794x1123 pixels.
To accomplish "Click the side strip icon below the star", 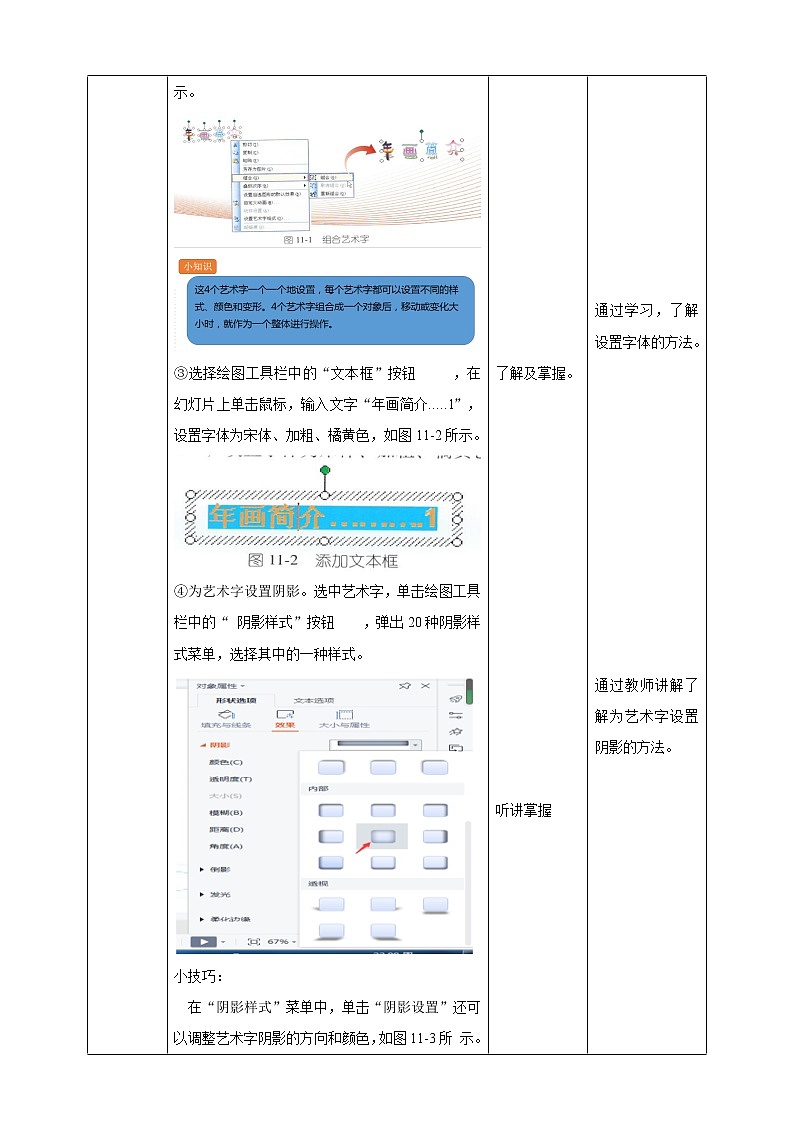I will (x=455, y=748).
